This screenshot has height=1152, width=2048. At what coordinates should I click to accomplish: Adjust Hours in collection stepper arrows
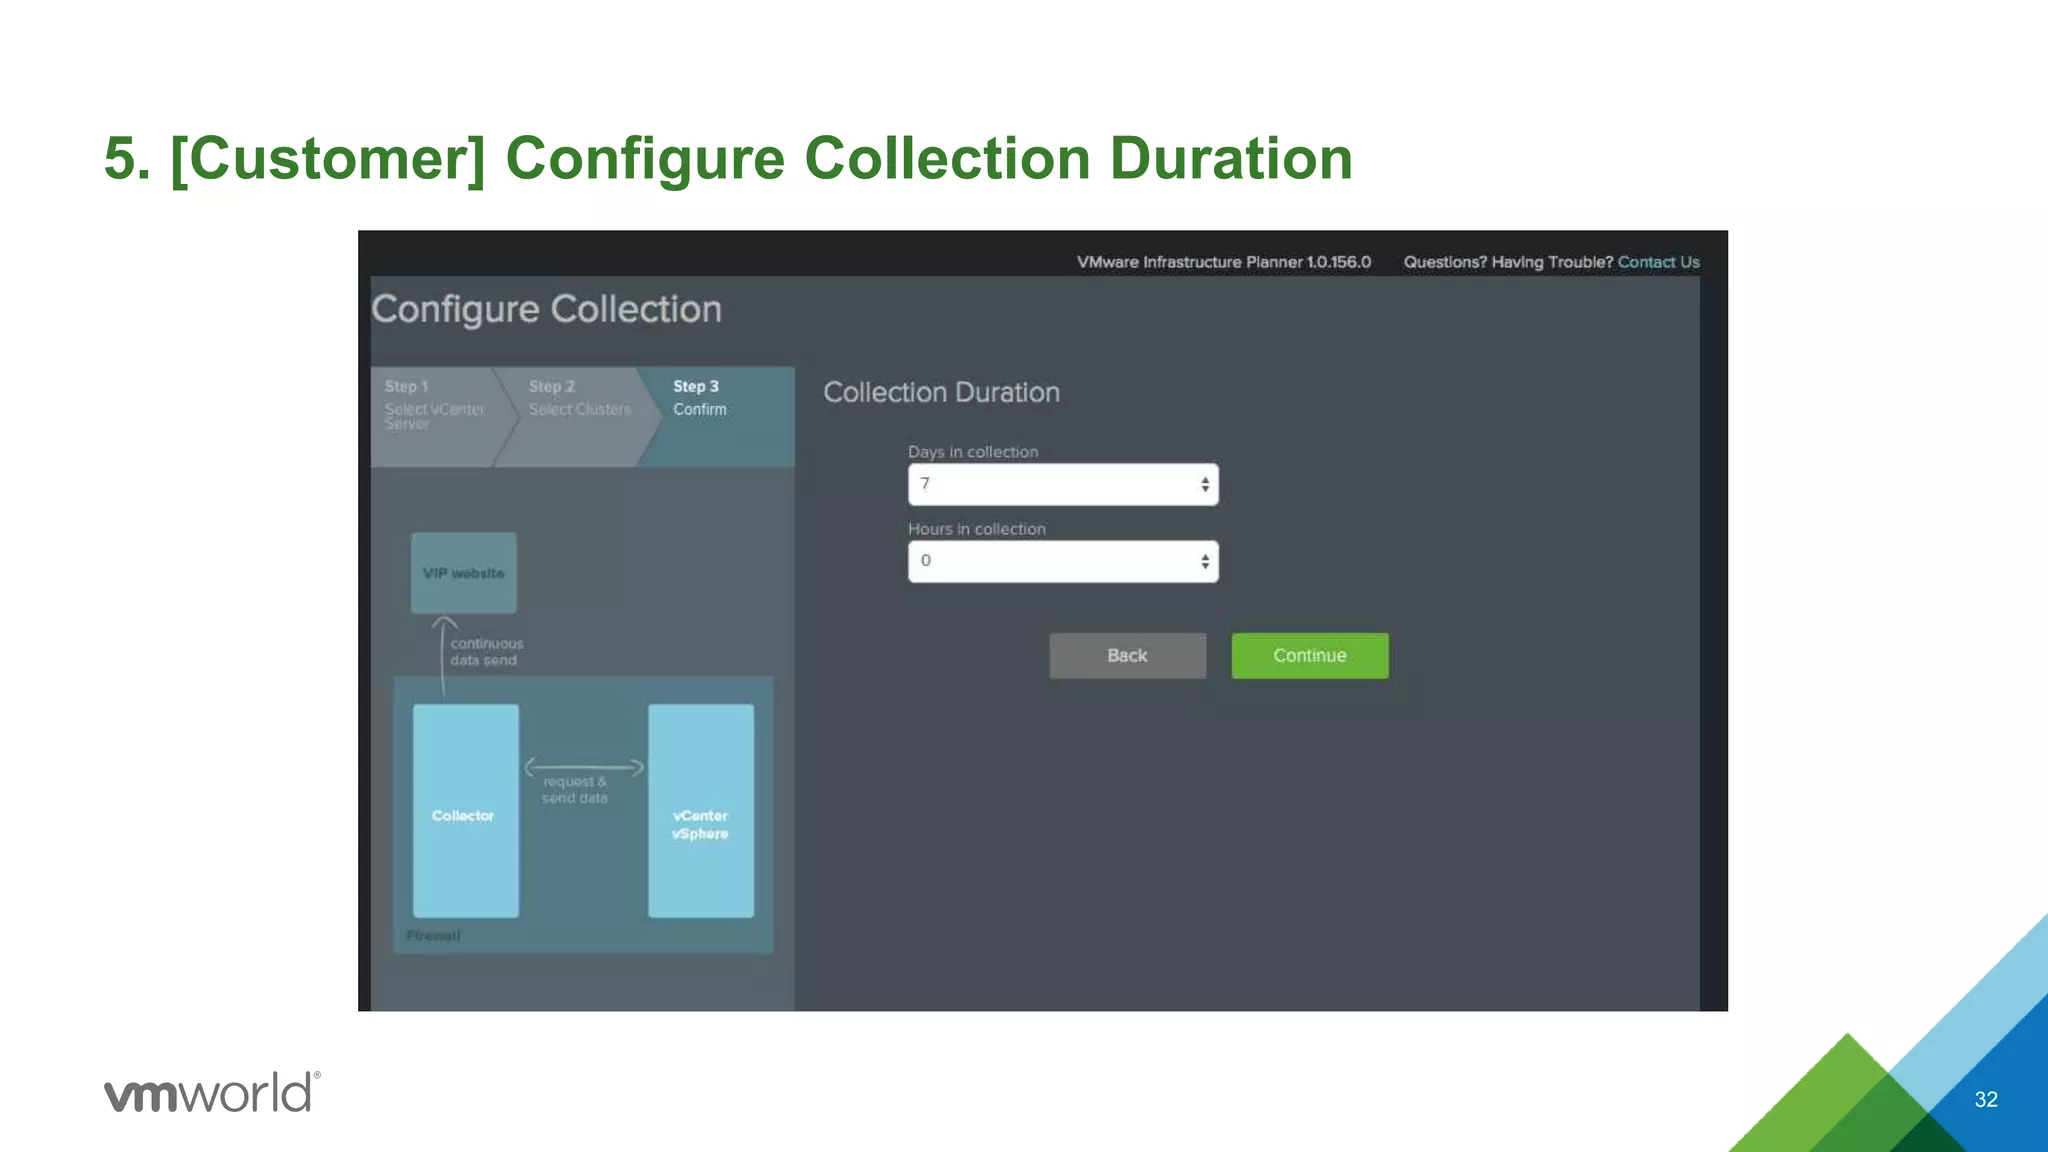1205,562
